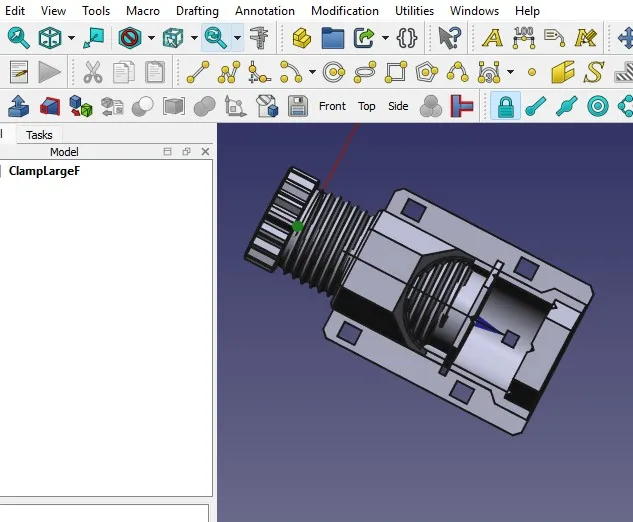Expand the link actions dropdown arrow
This screenshot has width=633, height=522.
tap(386, 38)
